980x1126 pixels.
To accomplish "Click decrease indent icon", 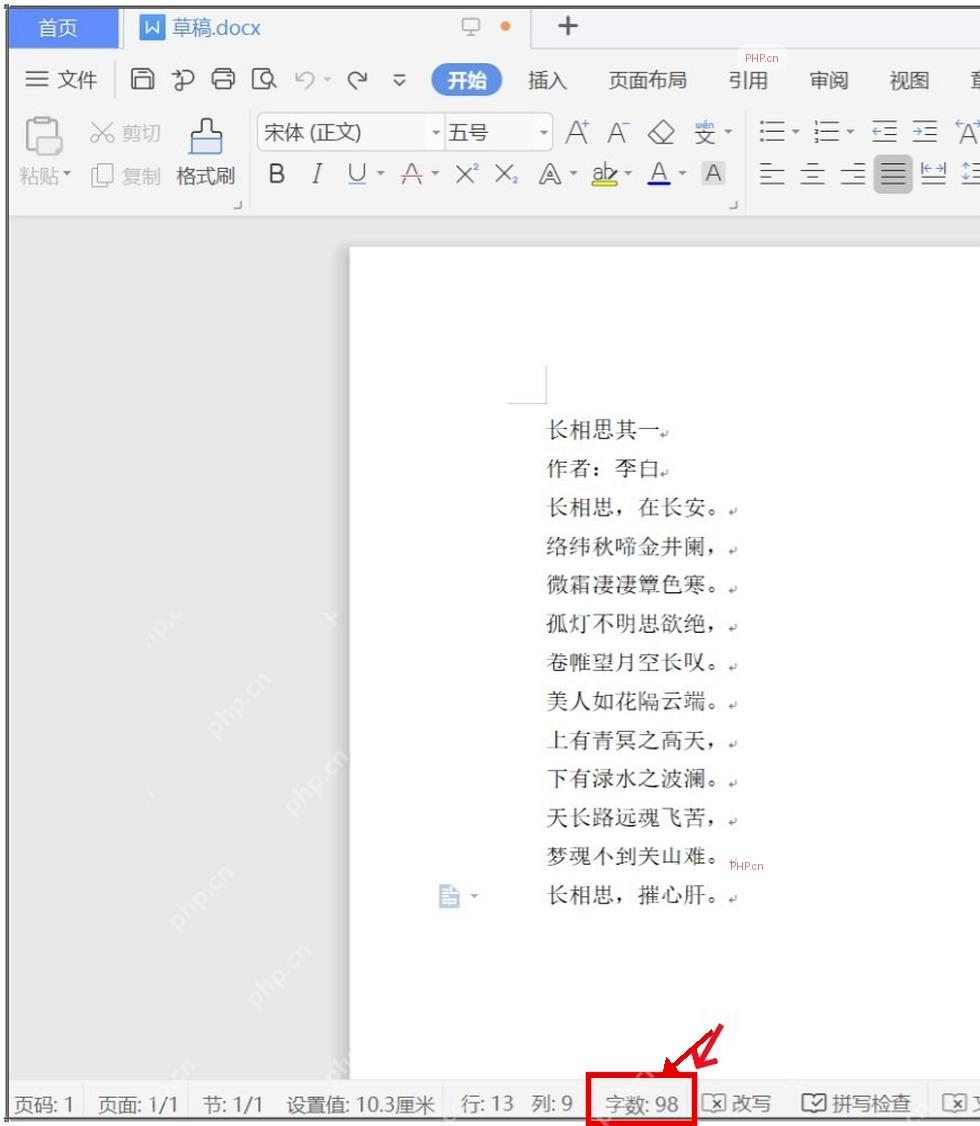I will tap(885, 131).
